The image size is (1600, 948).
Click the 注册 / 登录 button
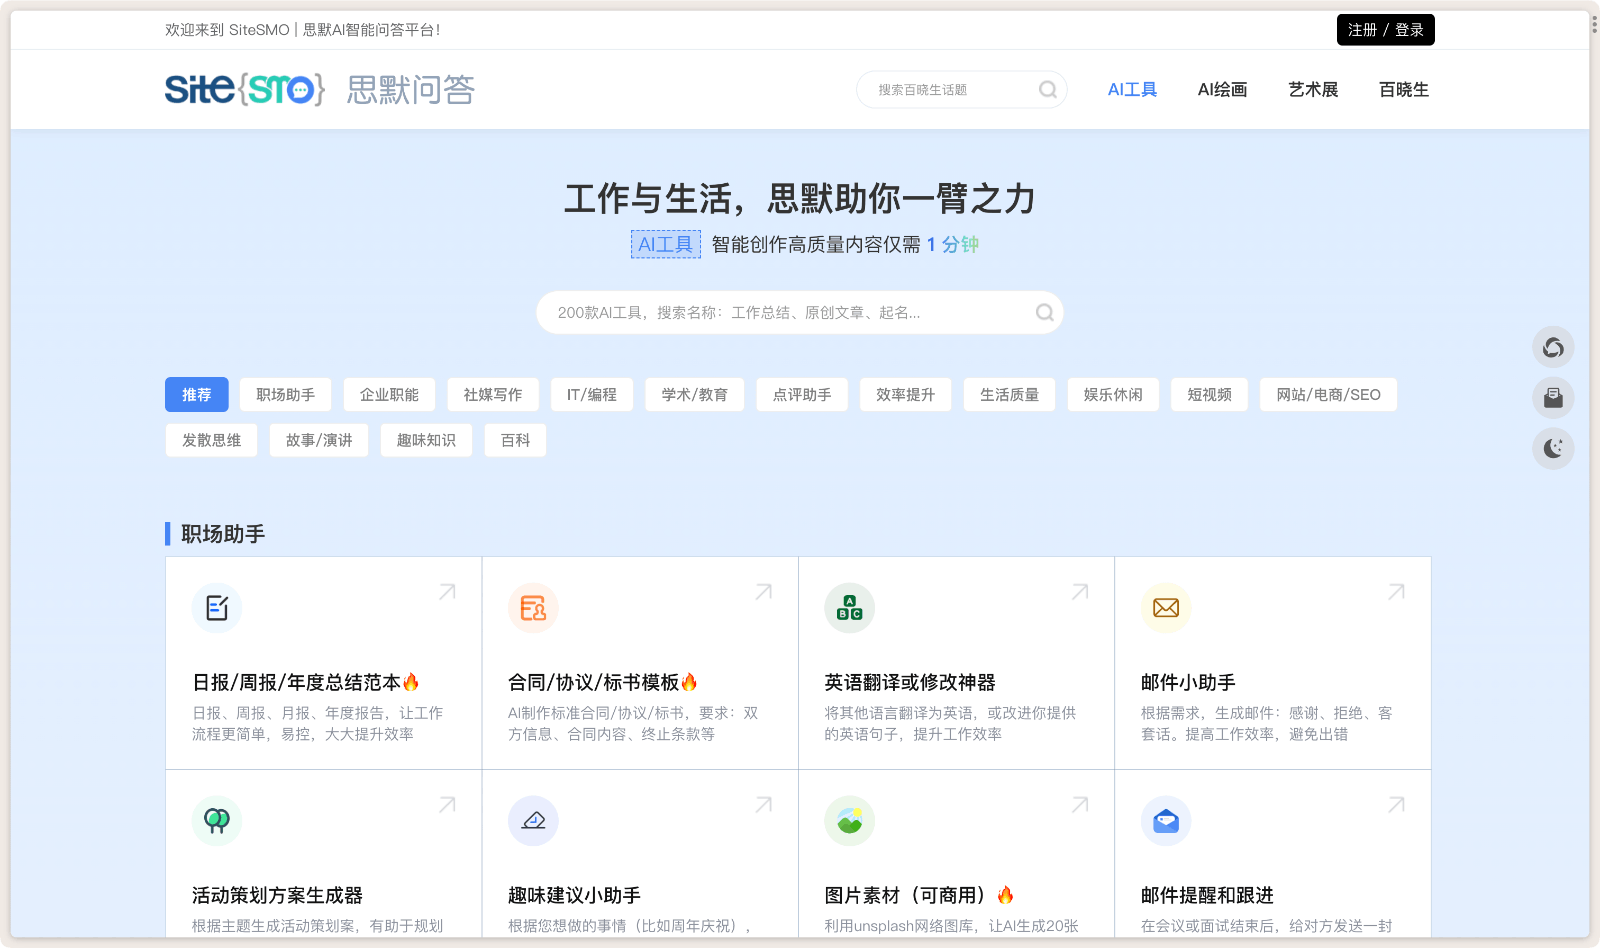[1385, 29]
